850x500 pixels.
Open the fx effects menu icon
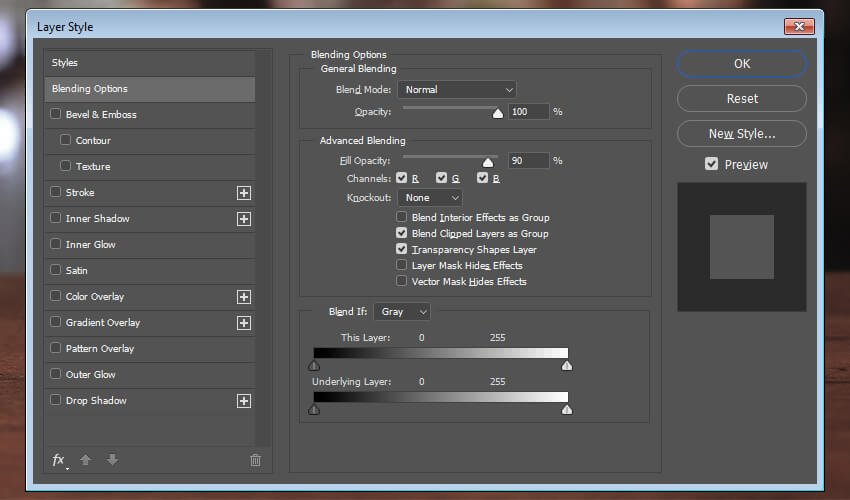[59, 460]
